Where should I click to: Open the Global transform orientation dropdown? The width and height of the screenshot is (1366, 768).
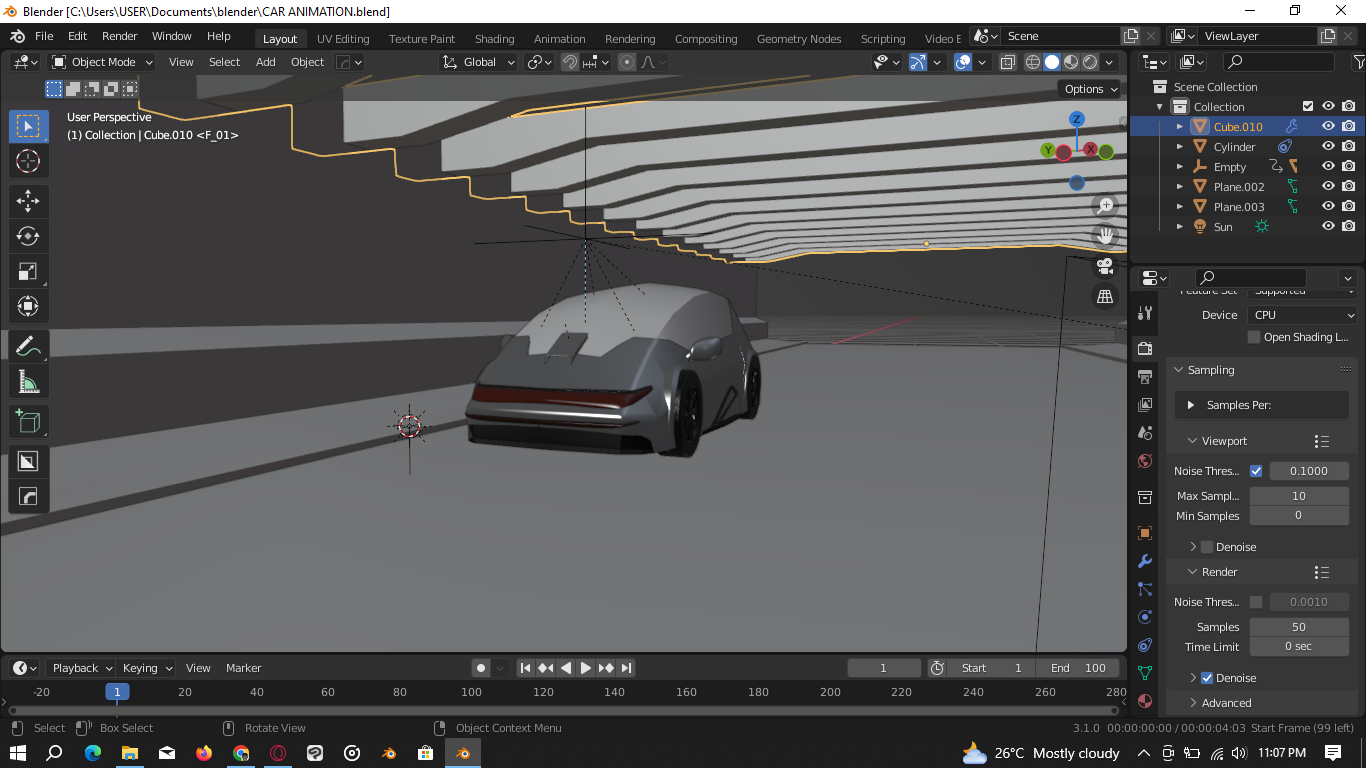[479, 62]
